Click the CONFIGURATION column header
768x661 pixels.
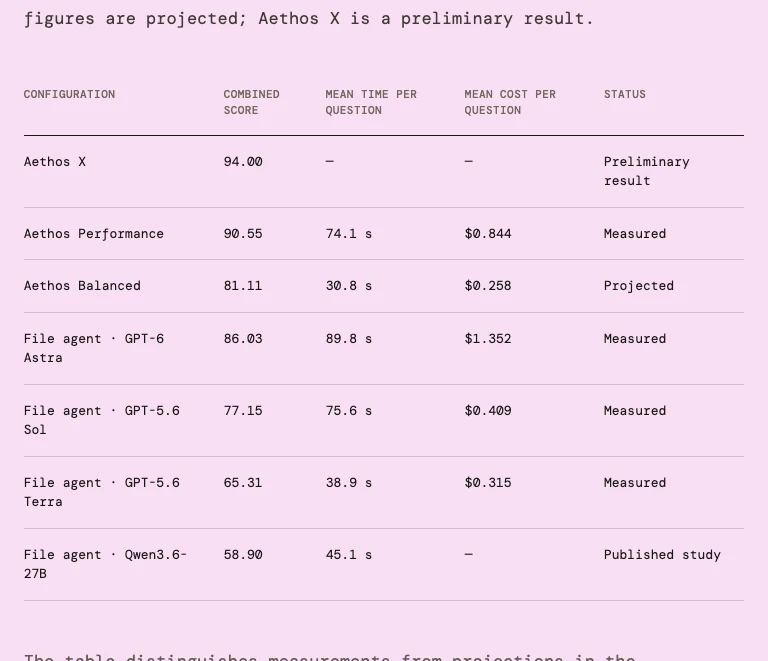click(69, 94)
